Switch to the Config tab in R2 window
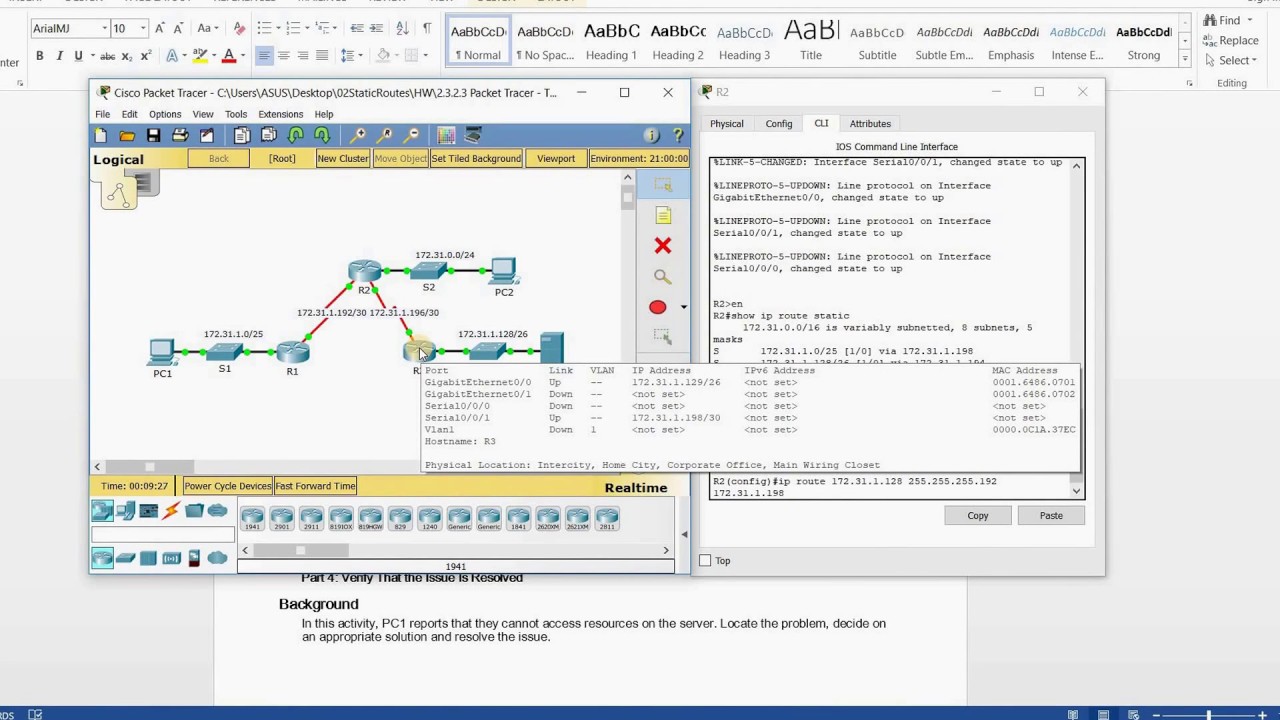1280x720 pixels. click(779, 124)
